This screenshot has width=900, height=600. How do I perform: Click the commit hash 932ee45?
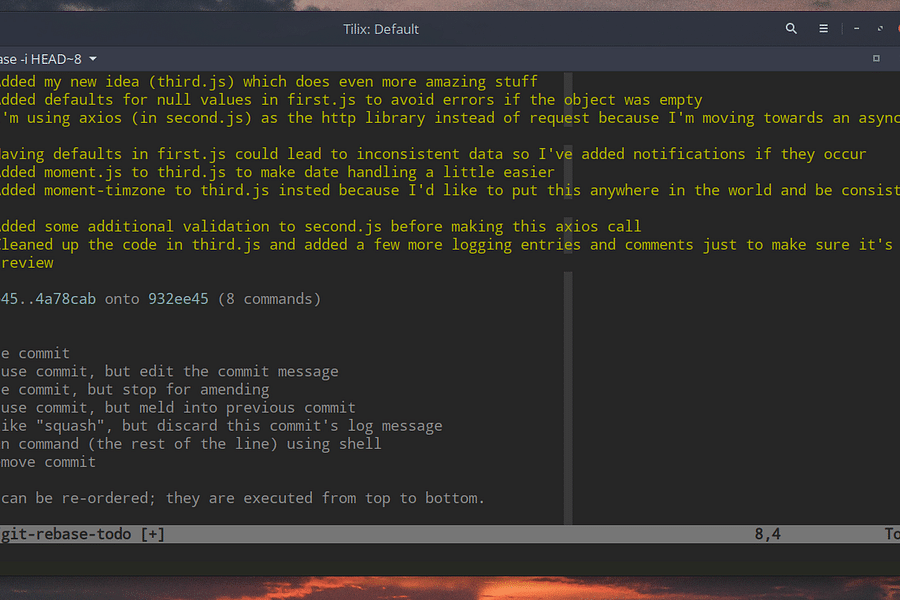click(178, 298)
